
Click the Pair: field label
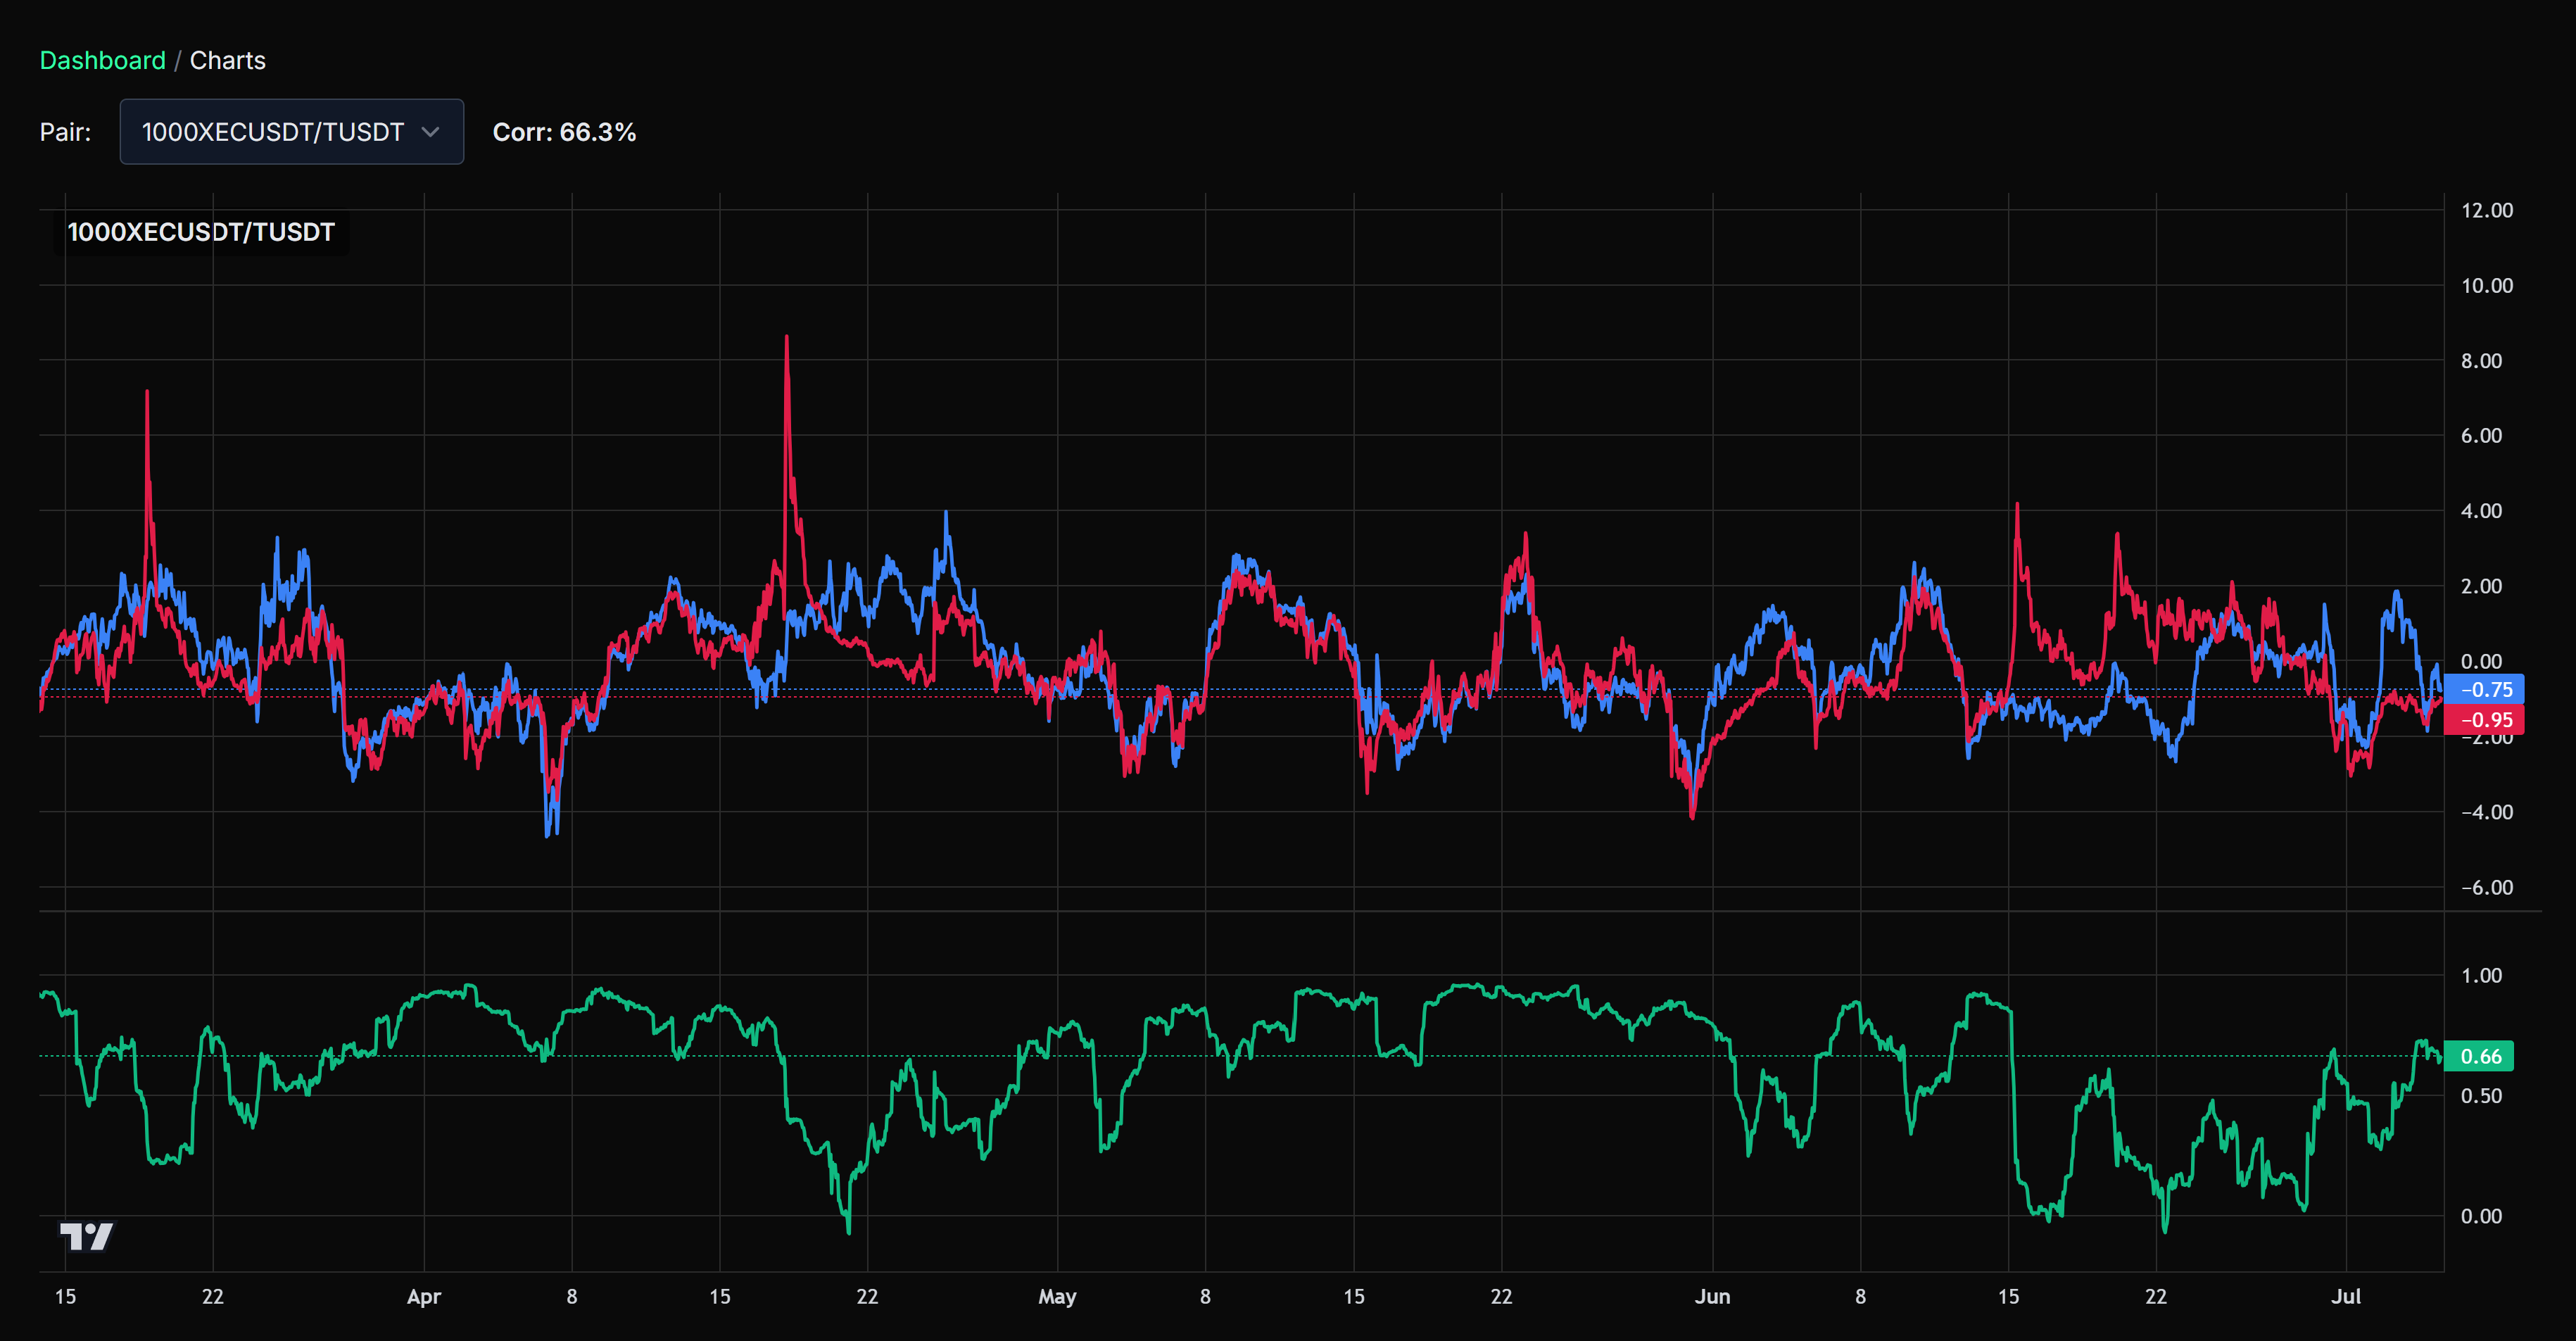click(65, 132)
